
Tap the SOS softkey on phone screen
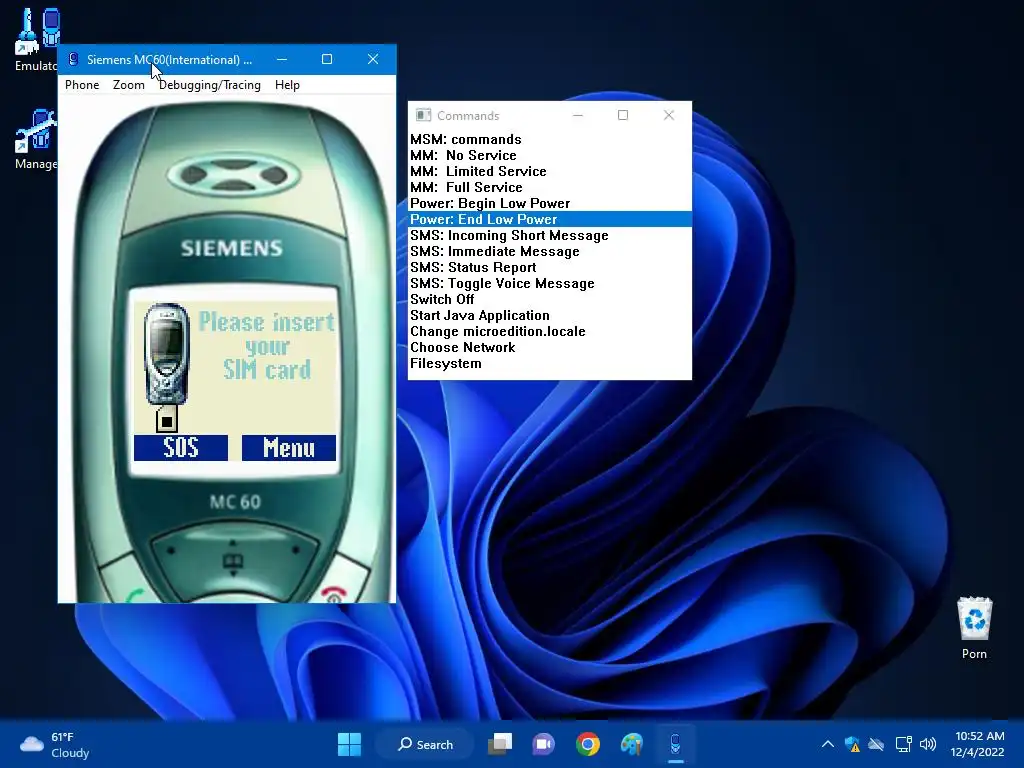(181, 448)
